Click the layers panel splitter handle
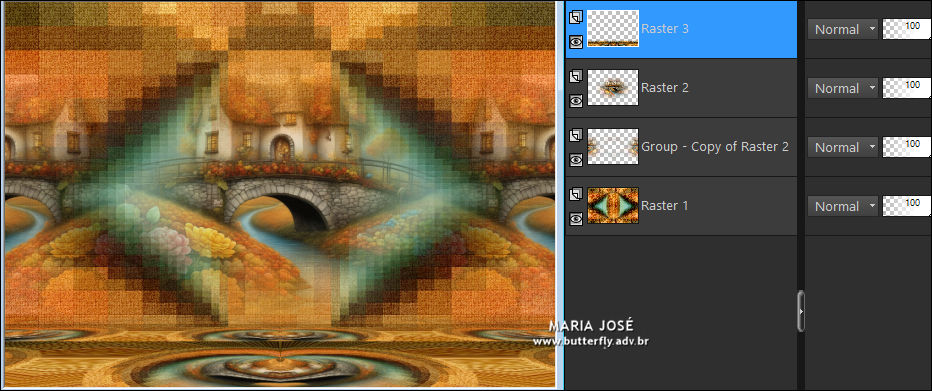 [801, 311]
